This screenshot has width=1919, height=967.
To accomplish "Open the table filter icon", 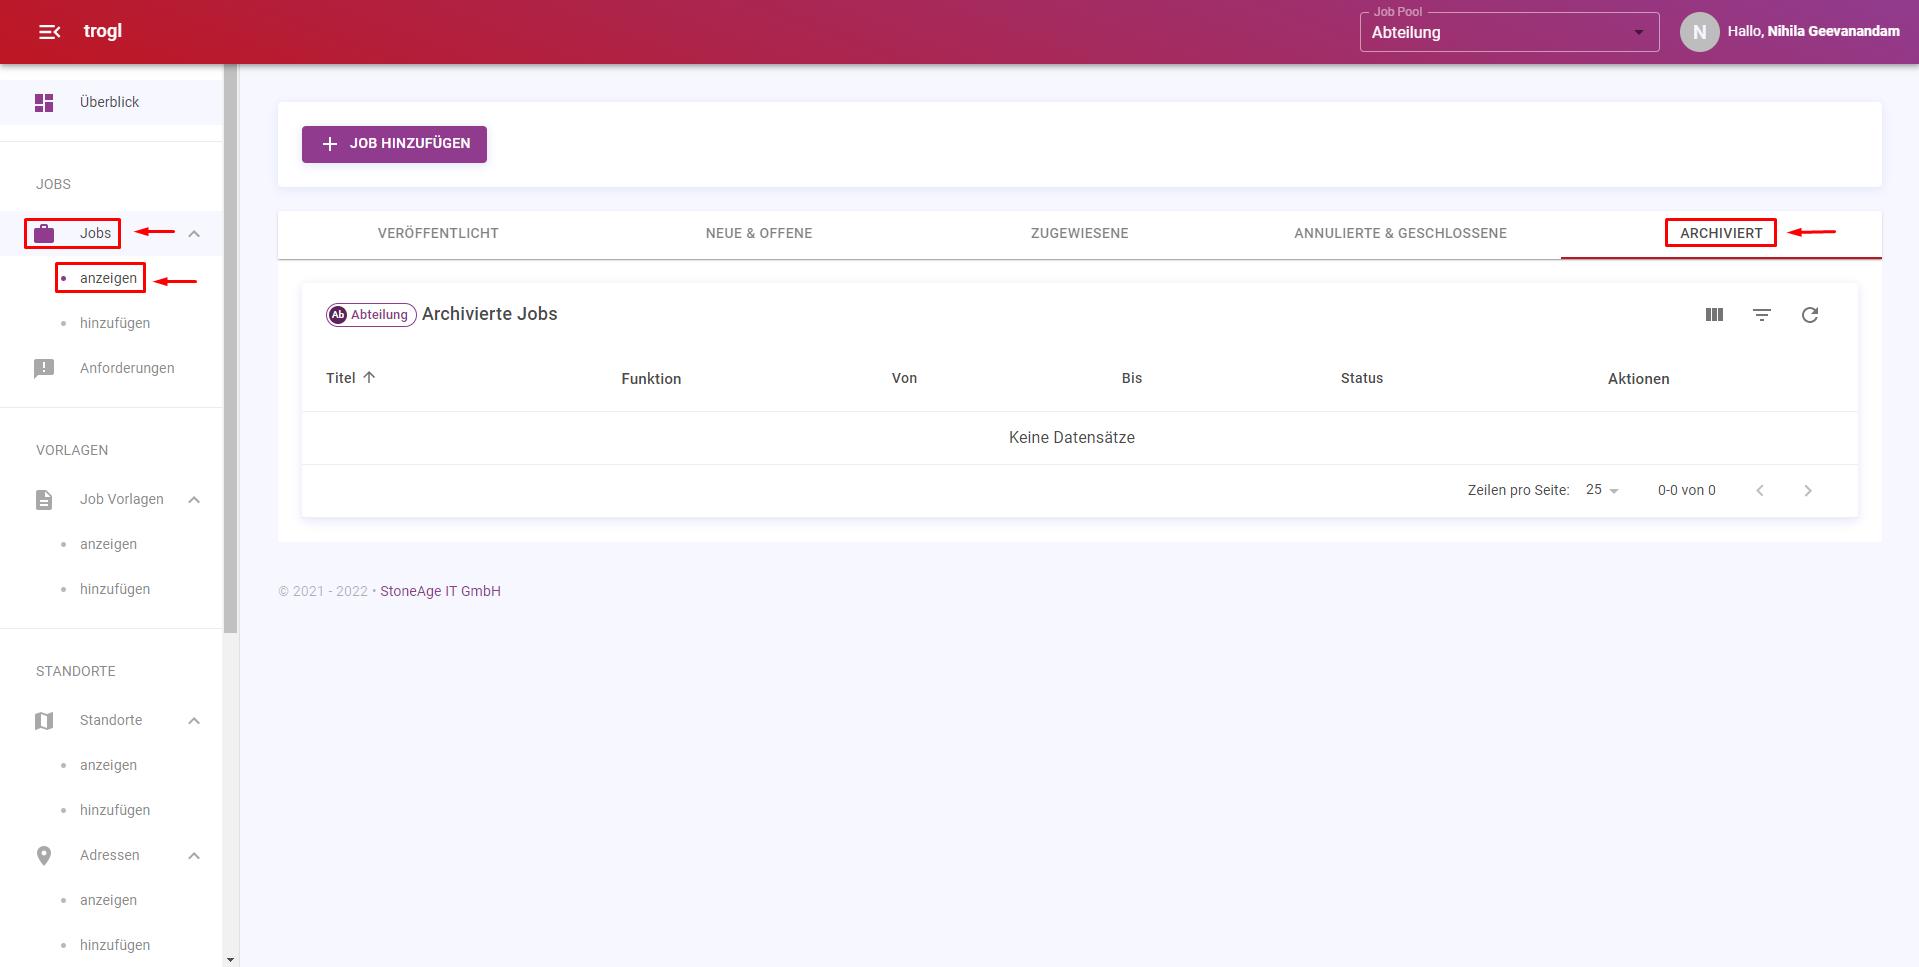I will point(1762,315).
